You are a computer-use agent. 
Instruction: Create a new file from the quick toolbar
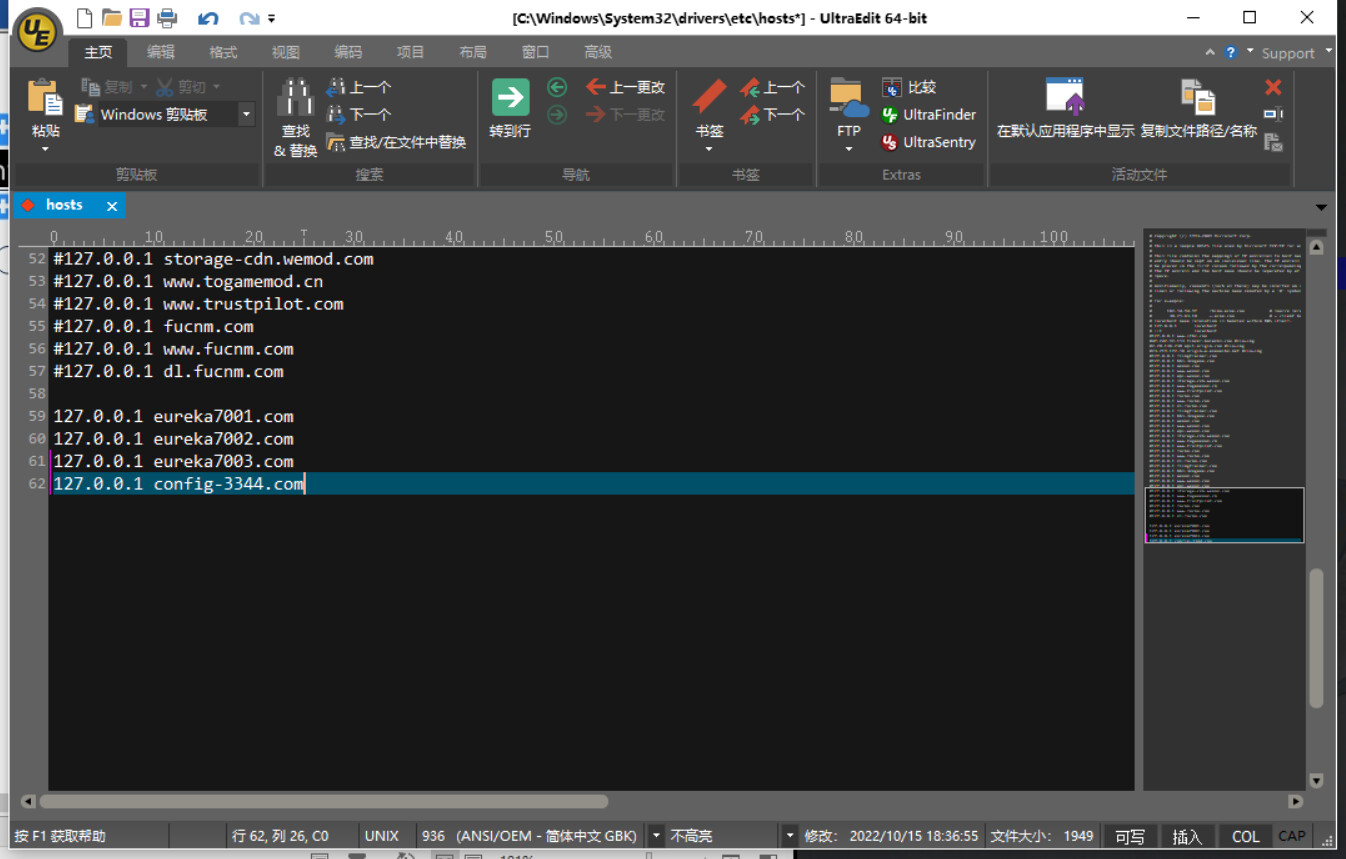click(85, 18)
